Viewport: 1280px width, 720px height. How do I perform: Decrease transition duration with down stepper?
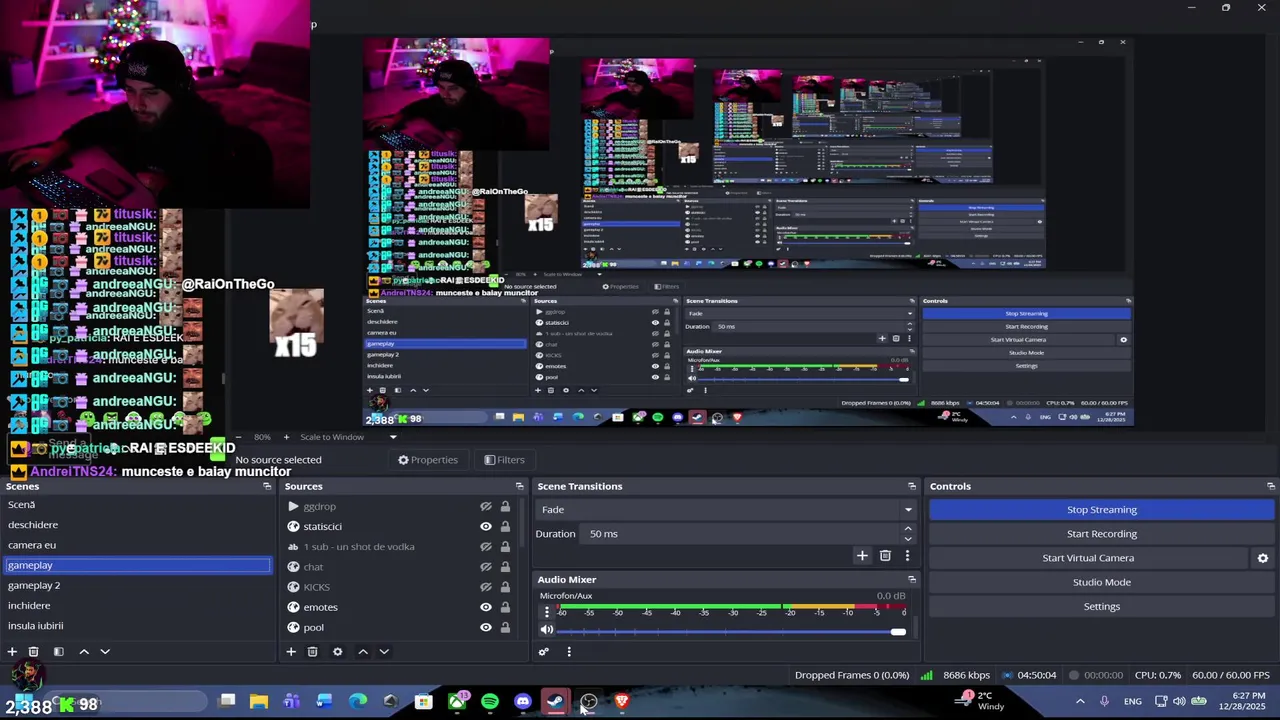(x=908, y=538)
